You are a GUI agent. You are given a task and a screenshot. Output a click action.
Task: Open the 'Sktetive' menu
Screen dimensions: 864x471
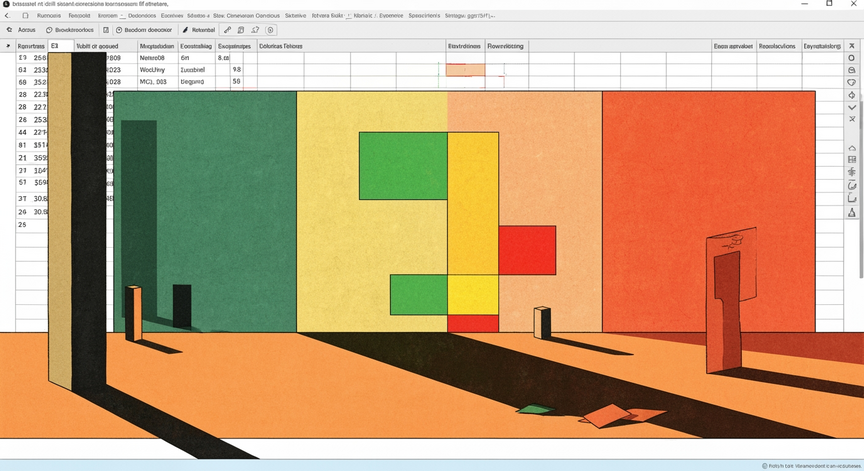tap(295, 16)
